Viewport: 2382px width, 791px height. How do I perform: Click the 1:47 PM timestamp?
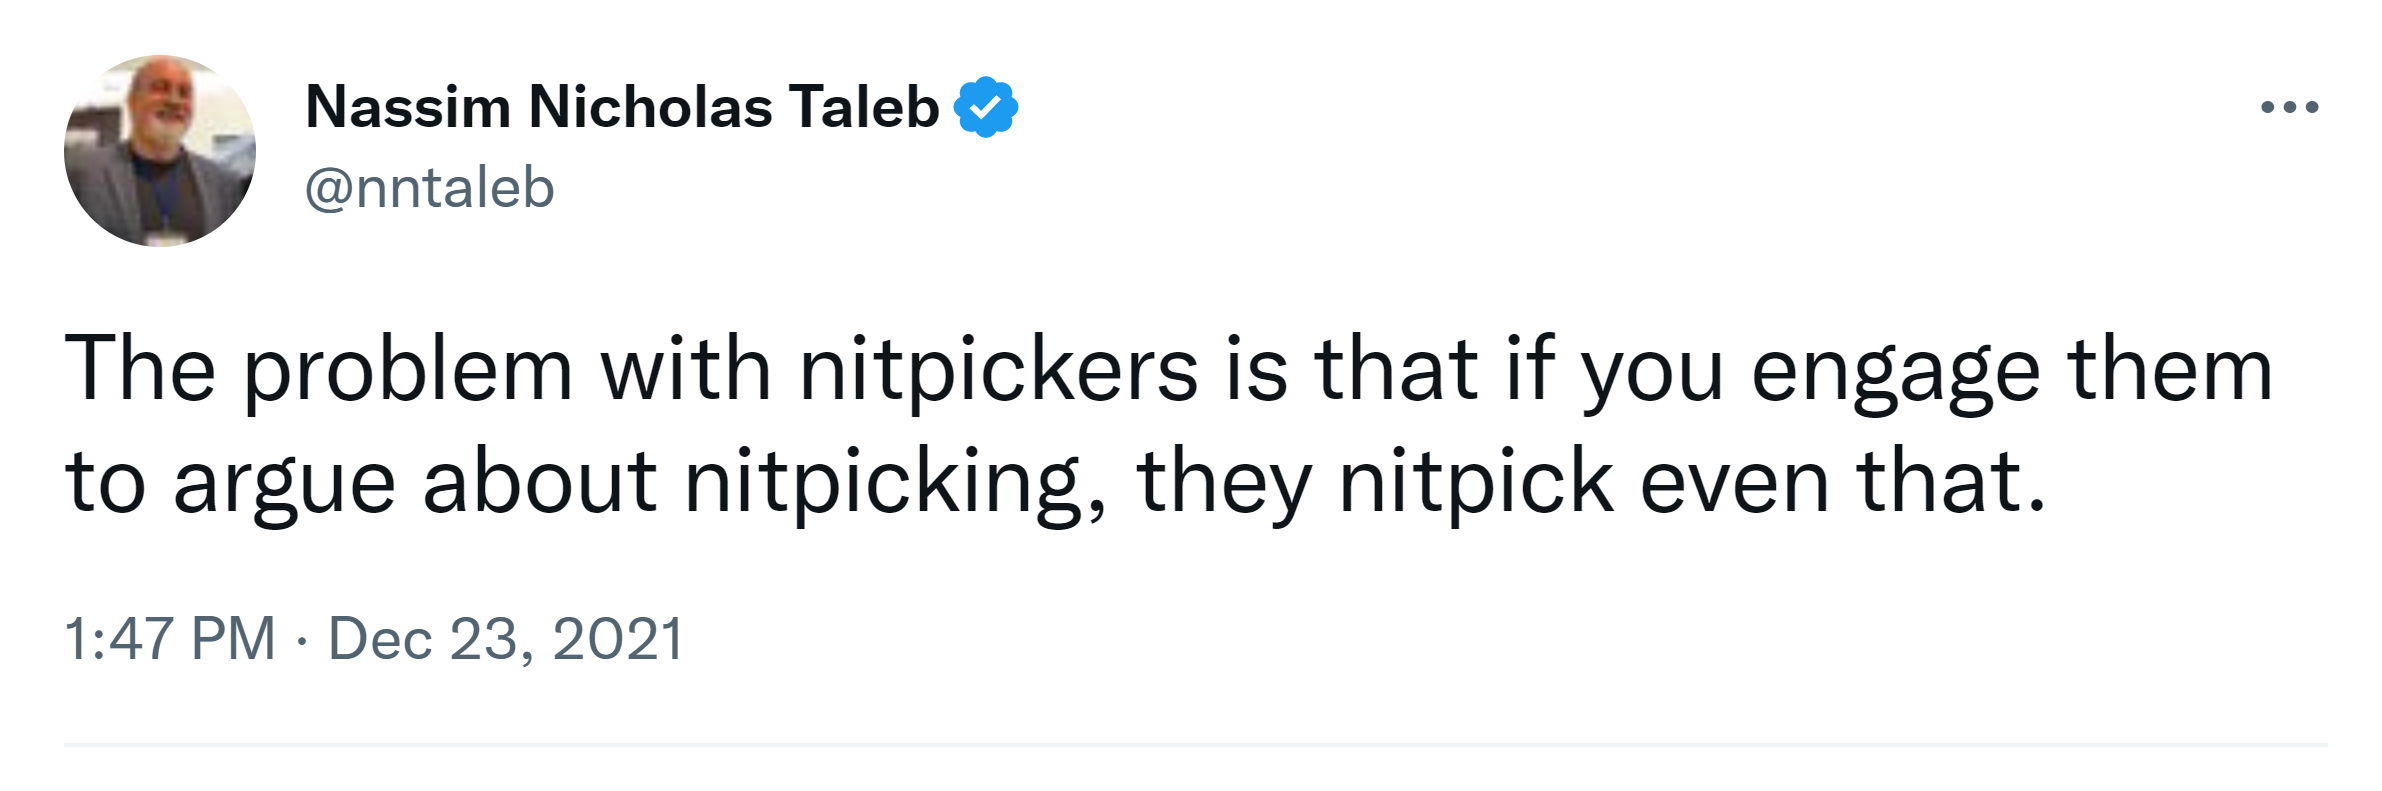click(x=169, y=638)
